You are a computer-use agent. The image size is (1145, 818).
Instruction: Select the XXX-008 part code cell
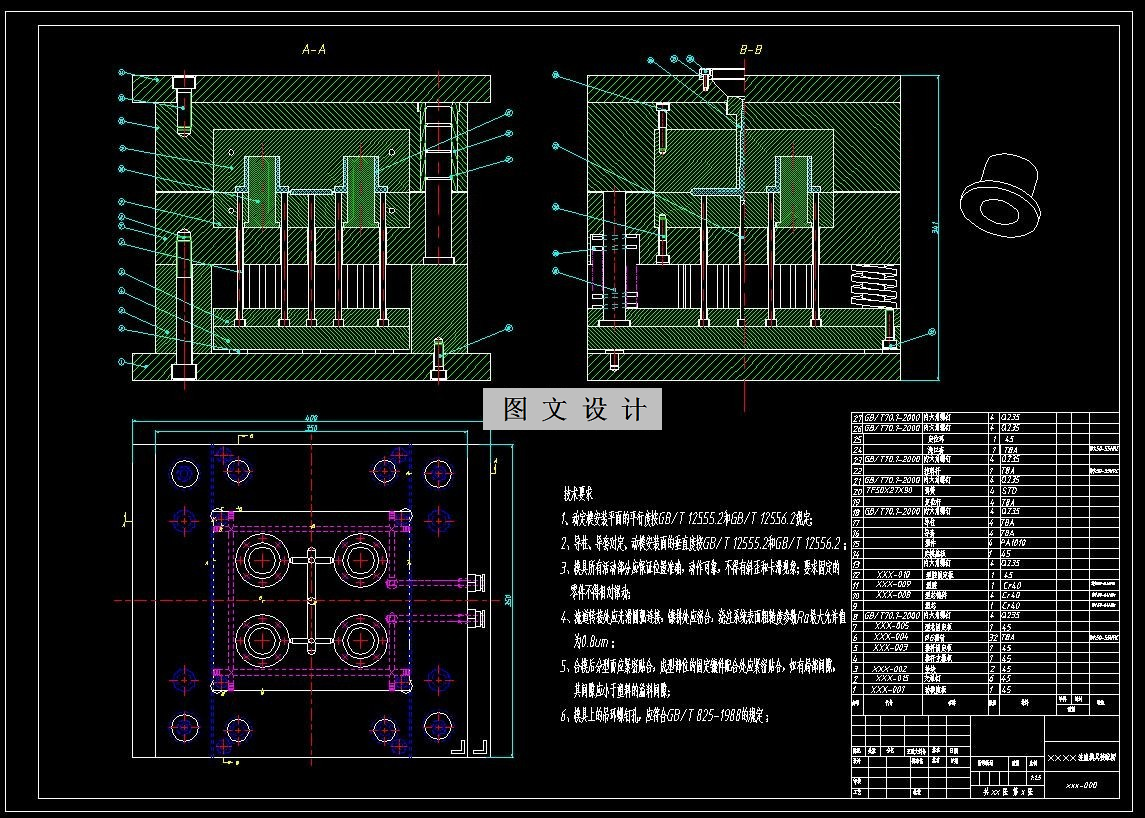pos(892,595)
